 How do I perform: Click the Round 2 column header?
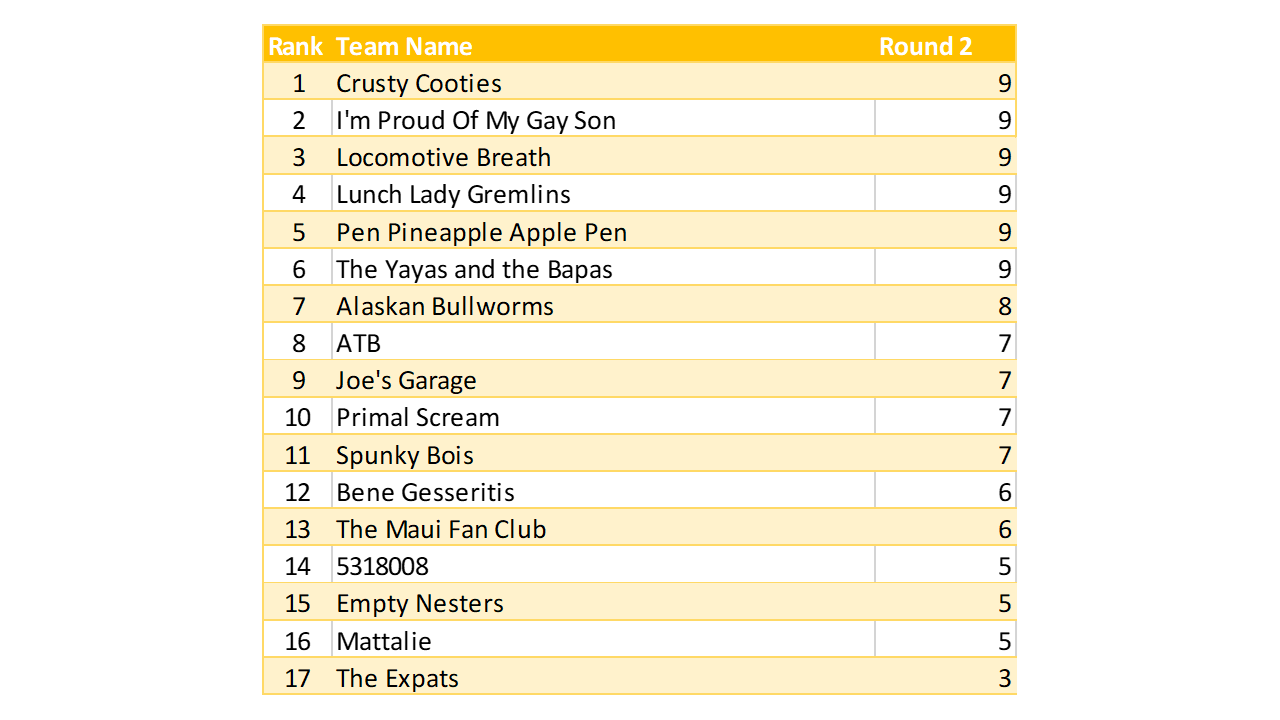(x=925, y=46)
